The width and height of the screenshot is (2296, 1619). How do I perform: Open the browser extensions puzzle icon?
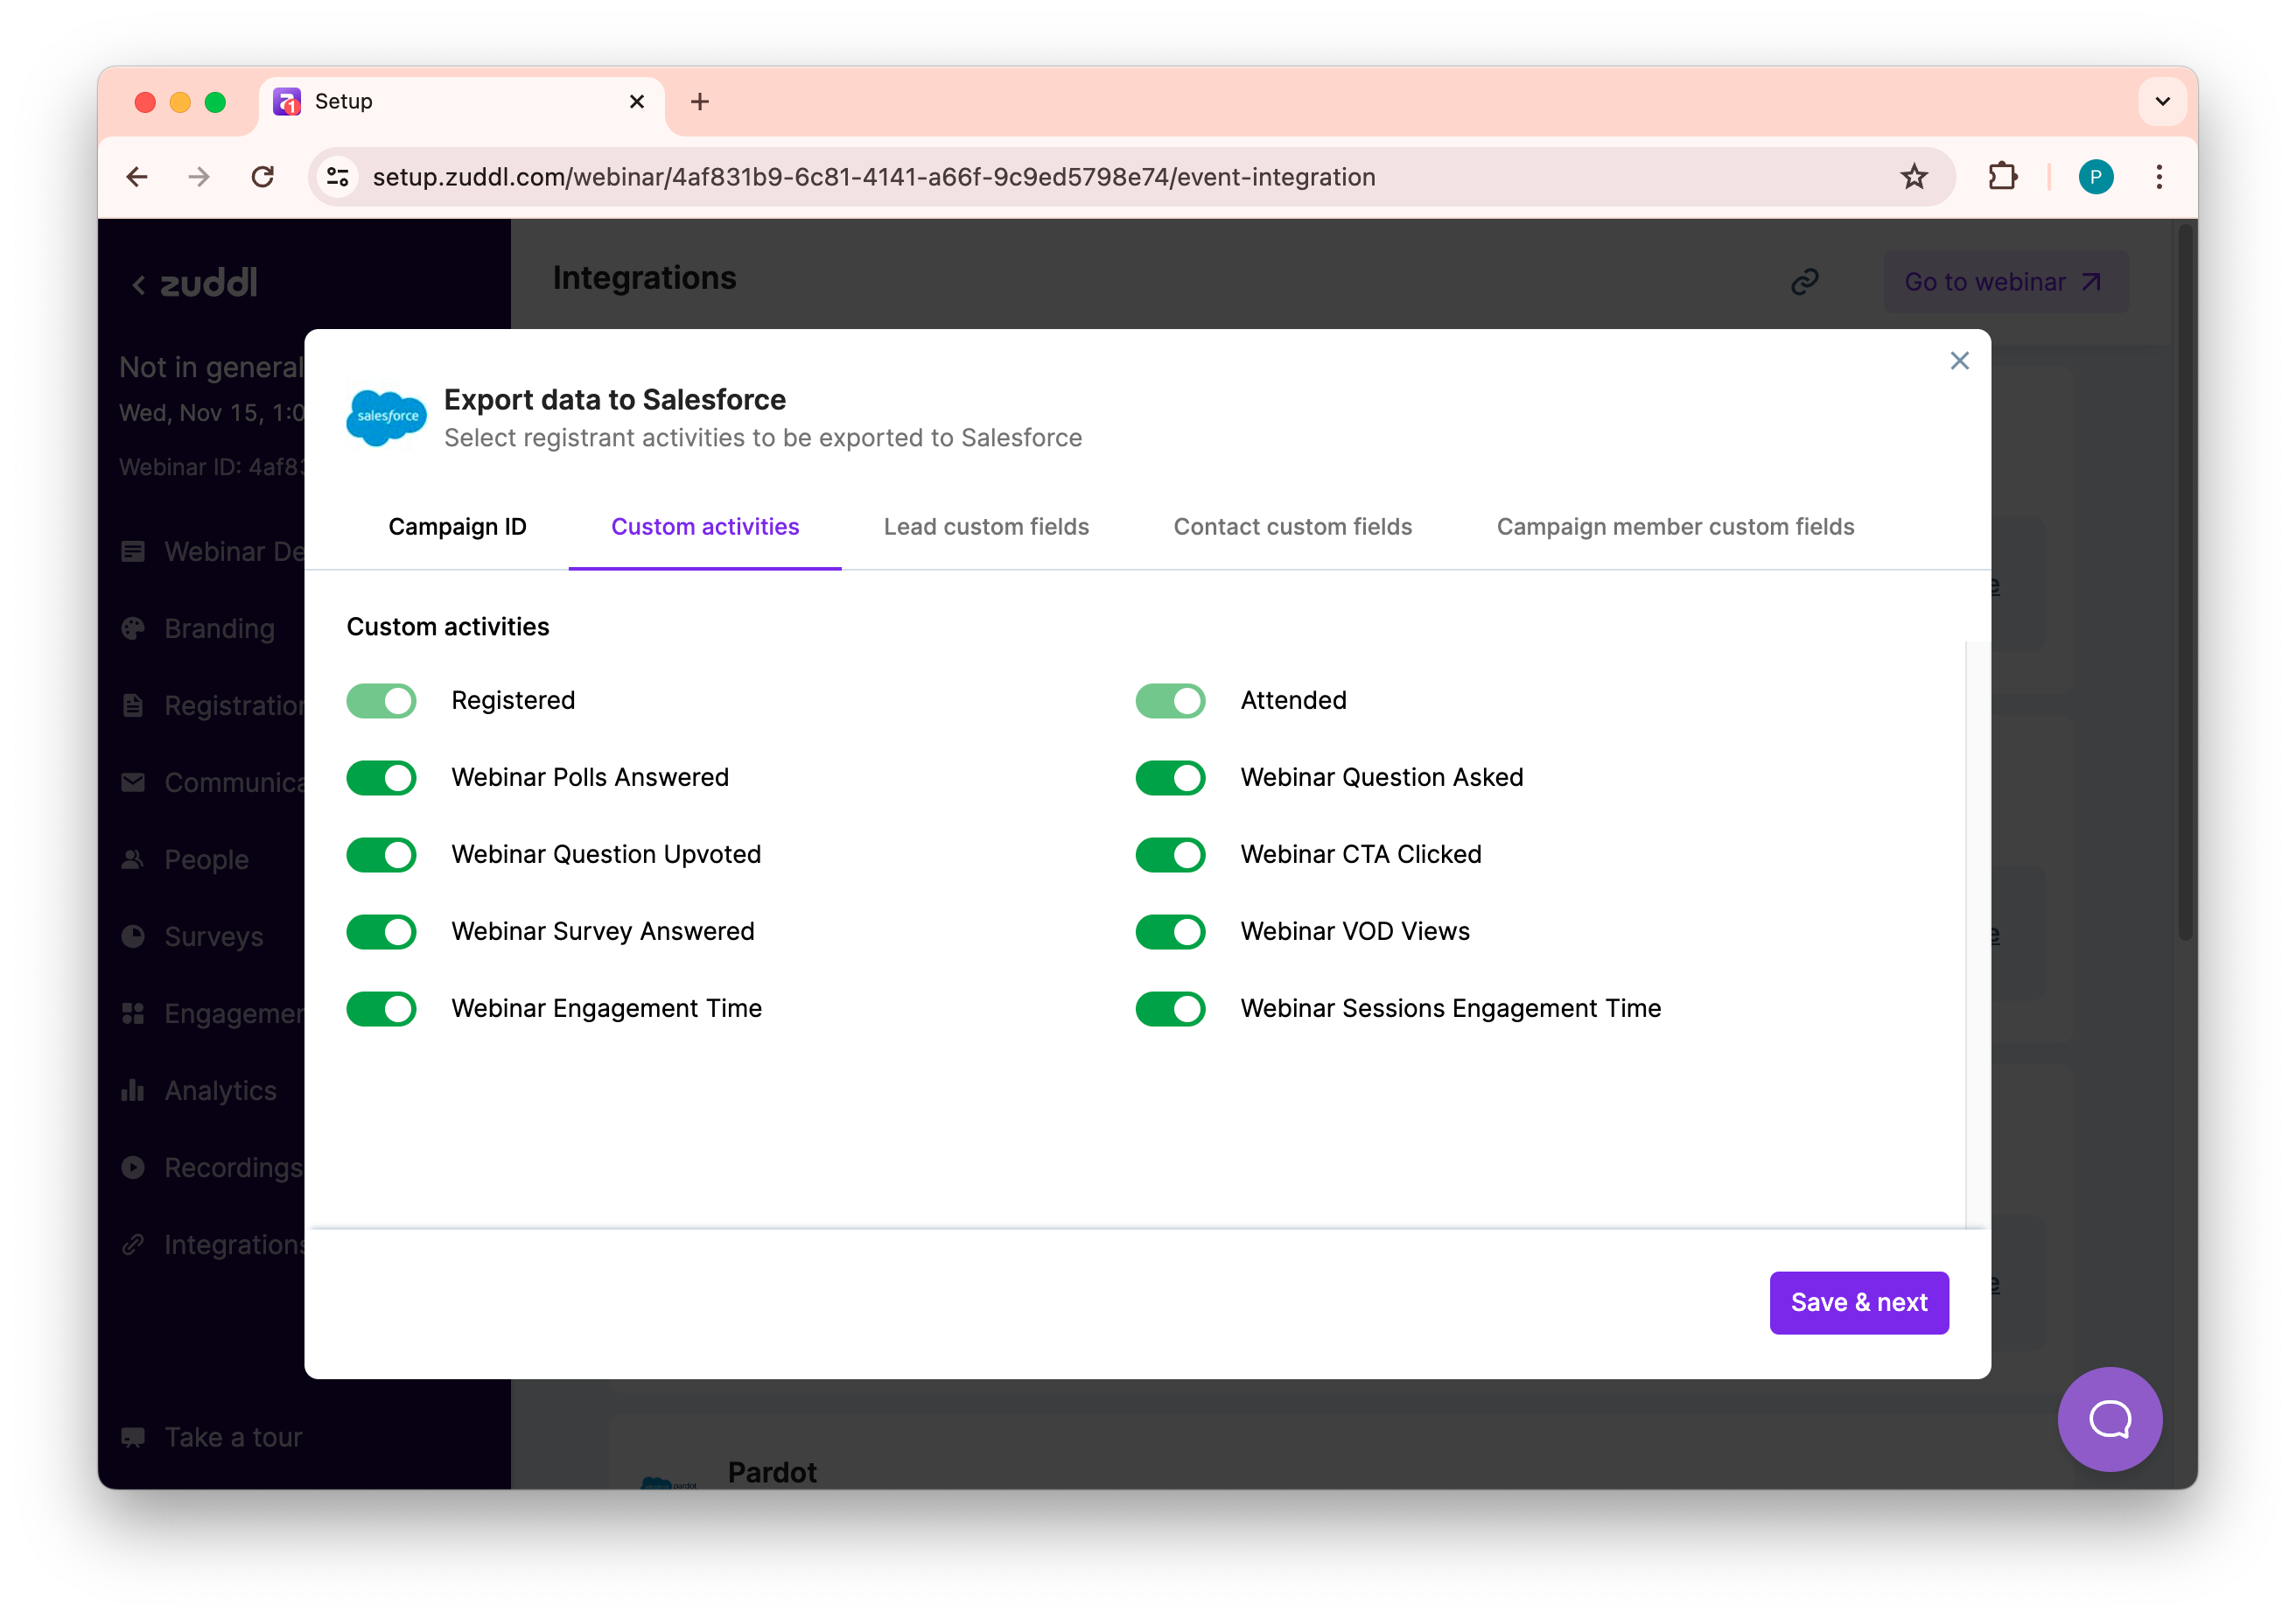point(2002,177)
